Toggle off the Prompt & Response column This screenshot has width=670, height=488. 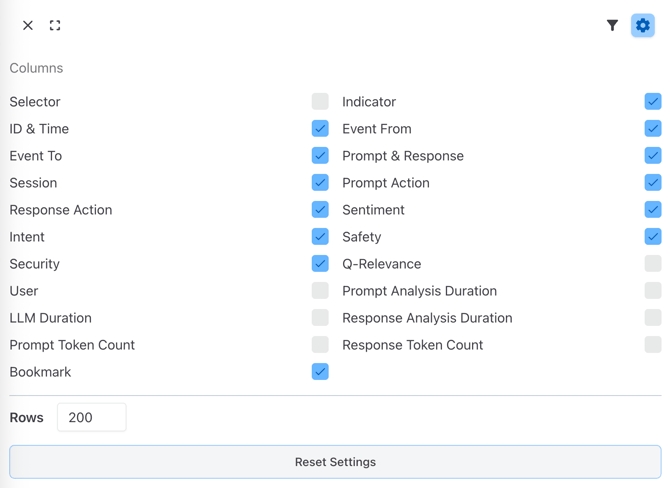click(x=652, y=155)
